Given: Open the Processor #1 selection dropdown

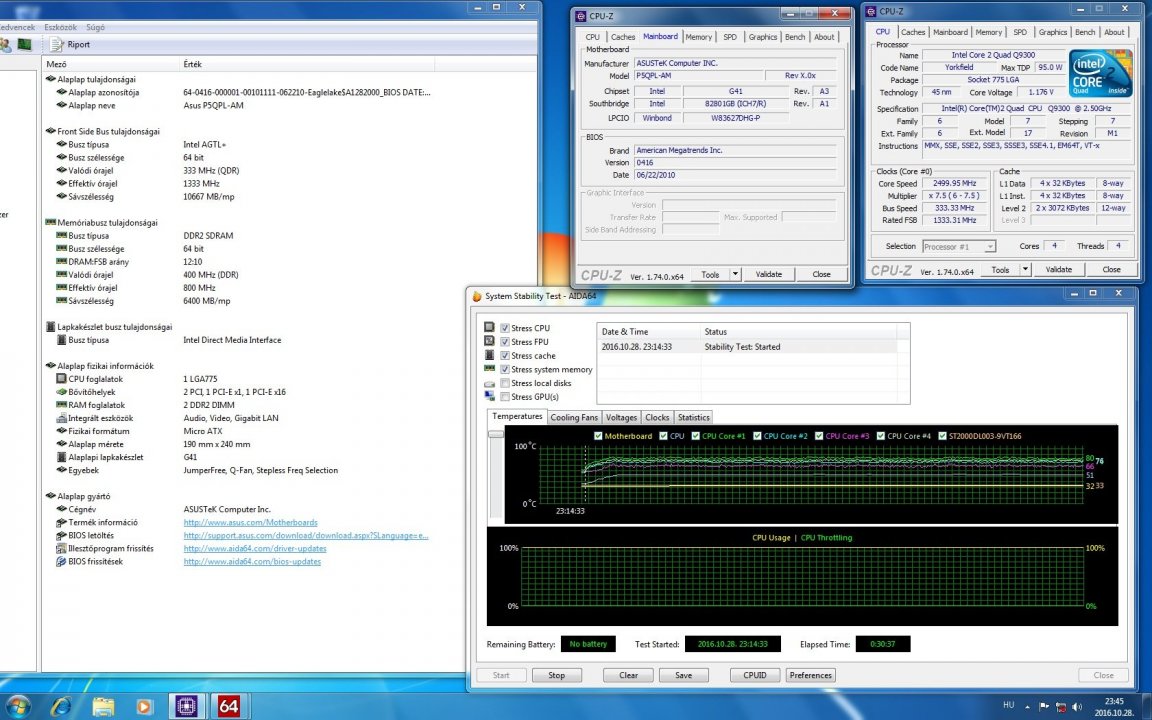Looking at the screenshot, I should point(958,246).
